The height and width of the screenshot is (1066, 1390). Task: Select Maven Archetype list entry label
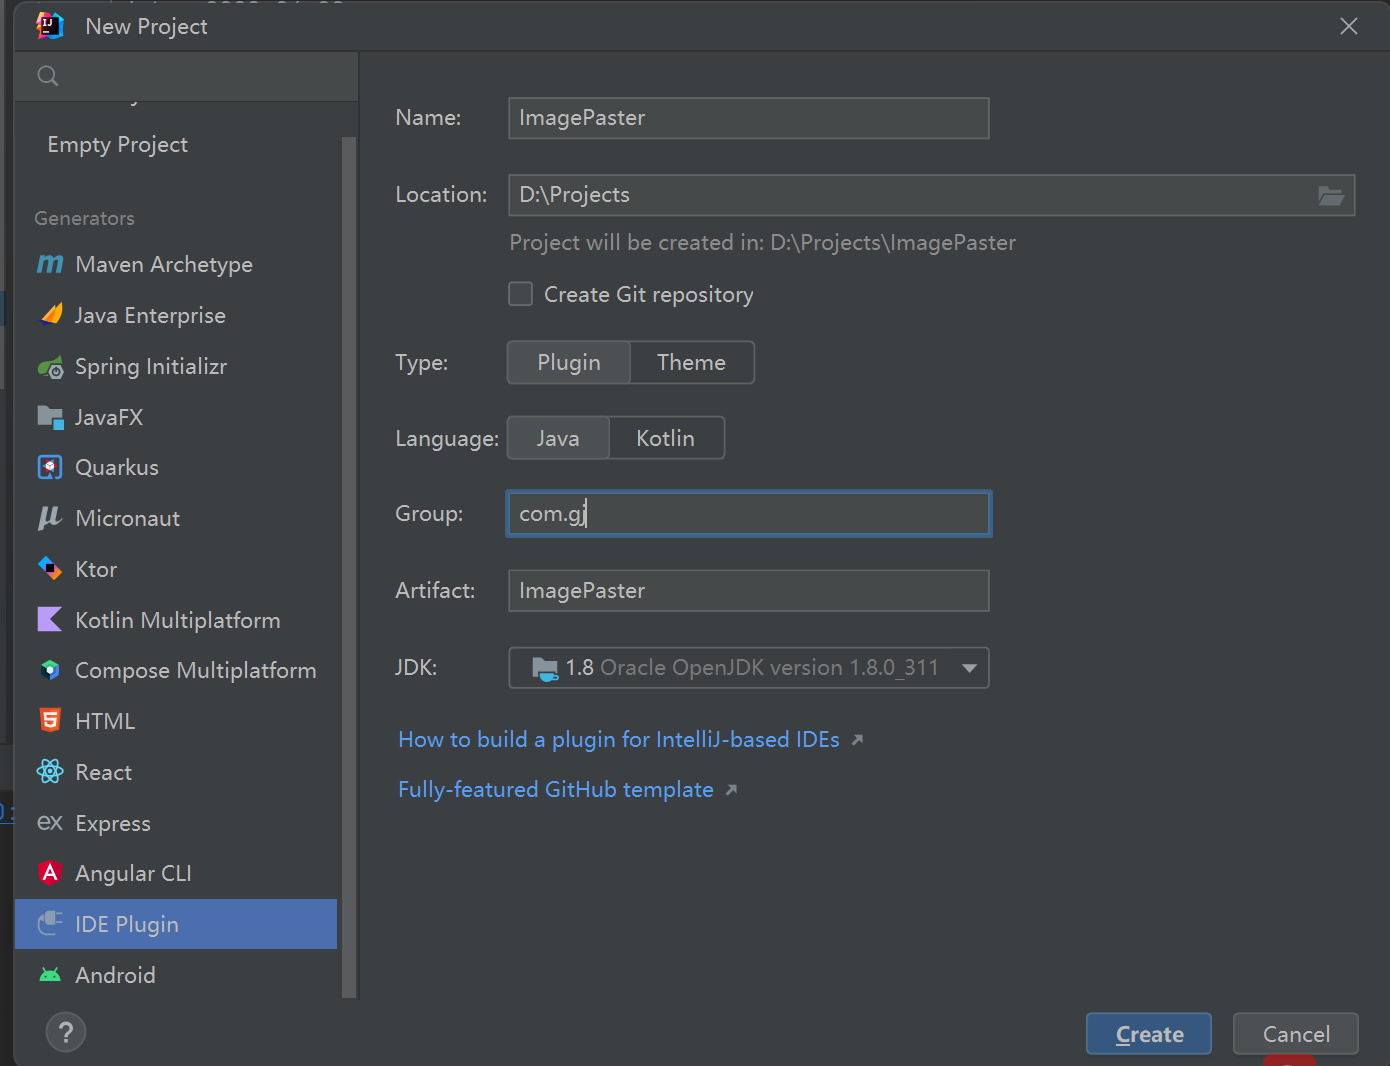coord(164,264)
